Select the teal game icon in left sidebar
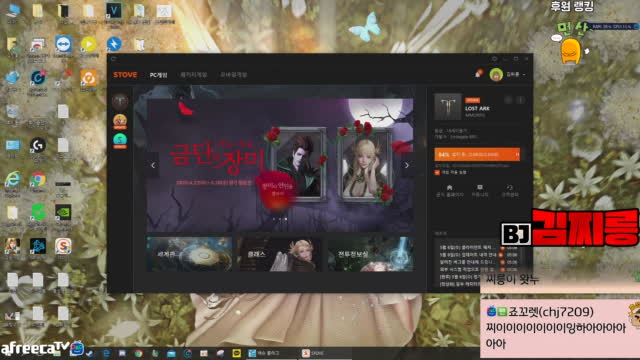This screenshot has width=640, height=360. pos(120,141)
